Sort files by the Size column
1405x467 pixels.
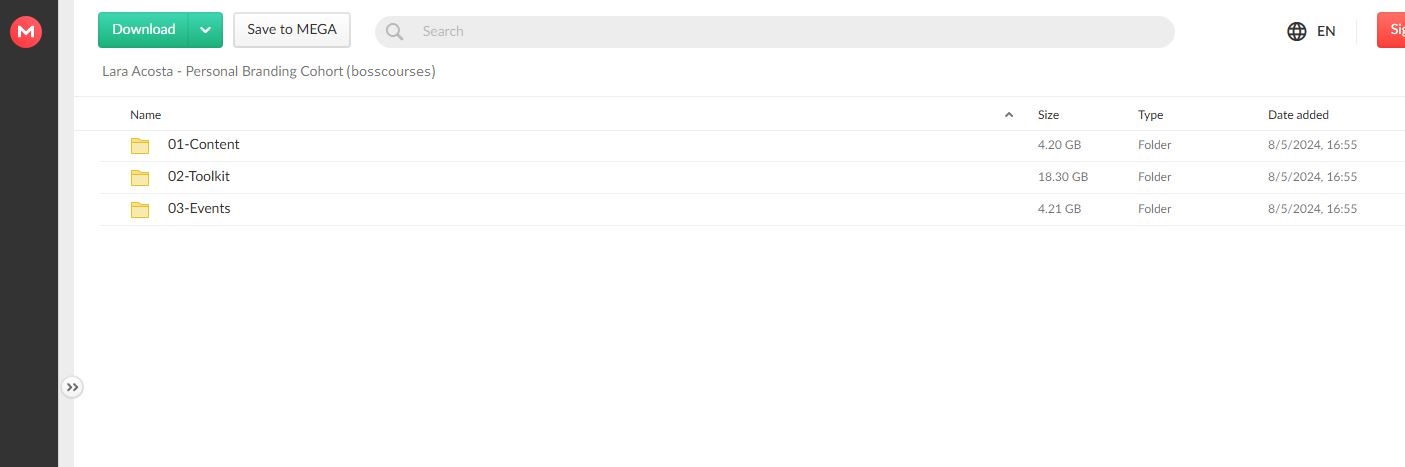[1048, 115]
